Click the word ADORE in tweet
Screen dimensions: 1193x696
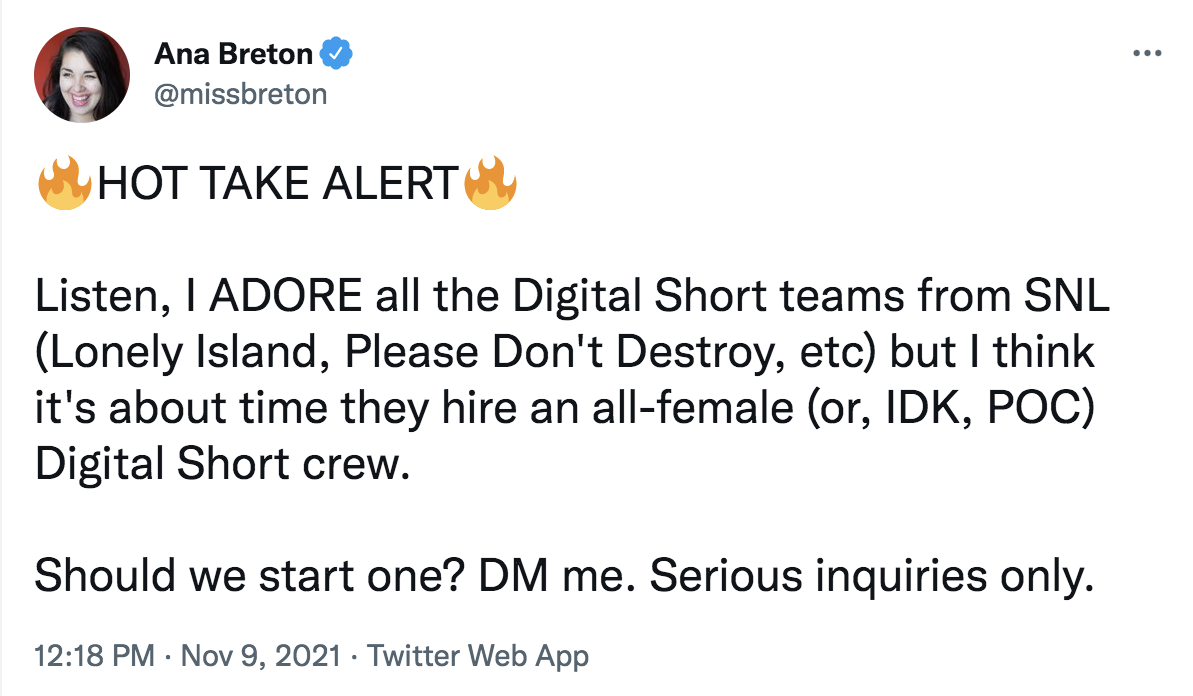tap(285, 296)
